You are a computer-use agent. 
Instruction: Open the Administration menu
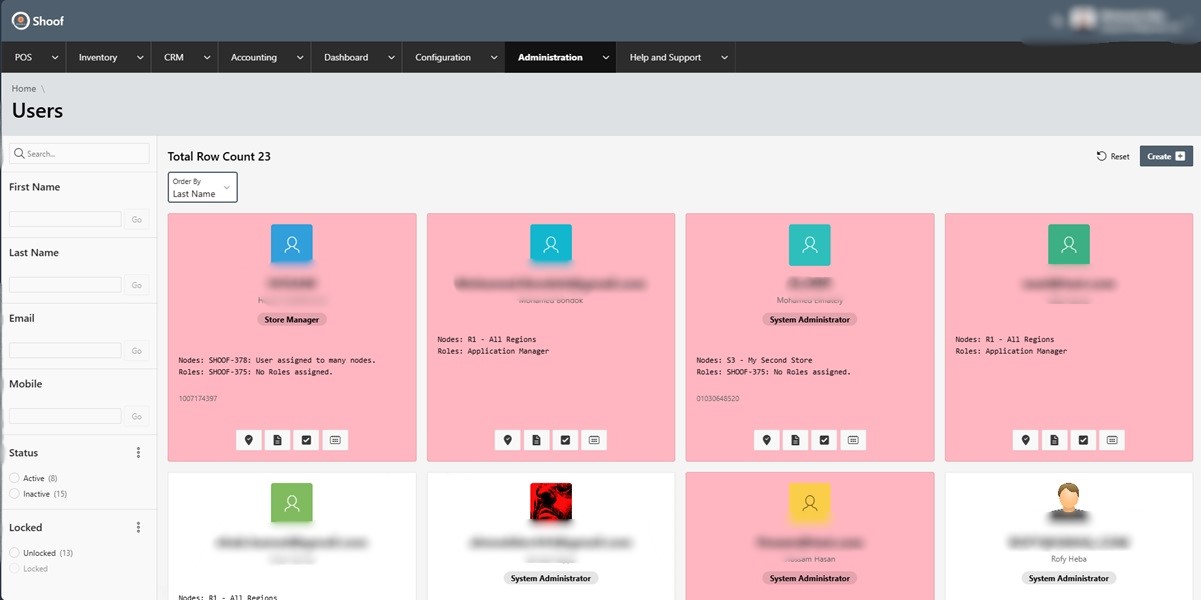550,58
